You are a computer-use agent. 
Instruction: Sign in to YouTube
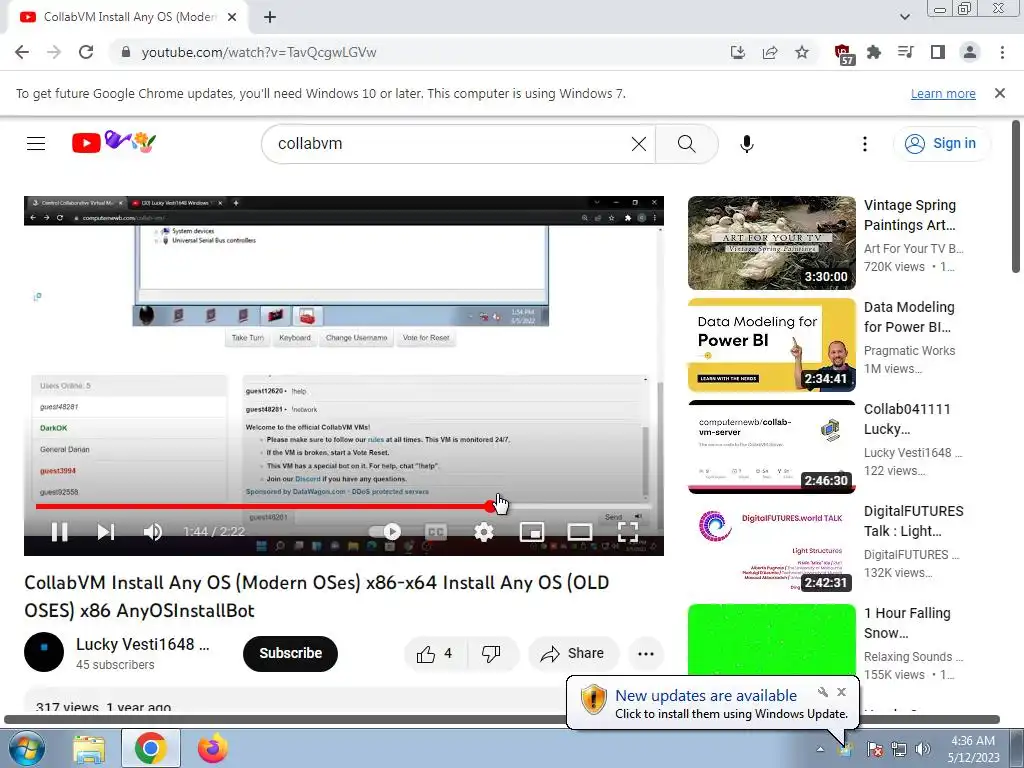941,143
